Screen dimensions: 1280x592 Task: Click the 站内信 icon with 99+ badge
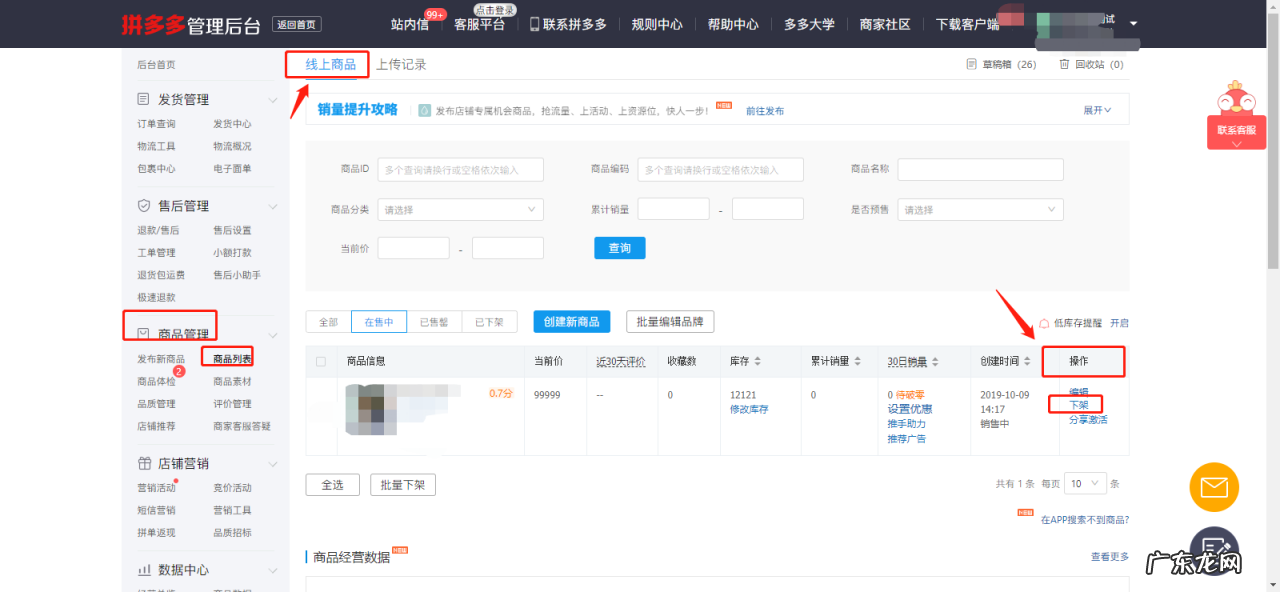click(x=409, y=24)
